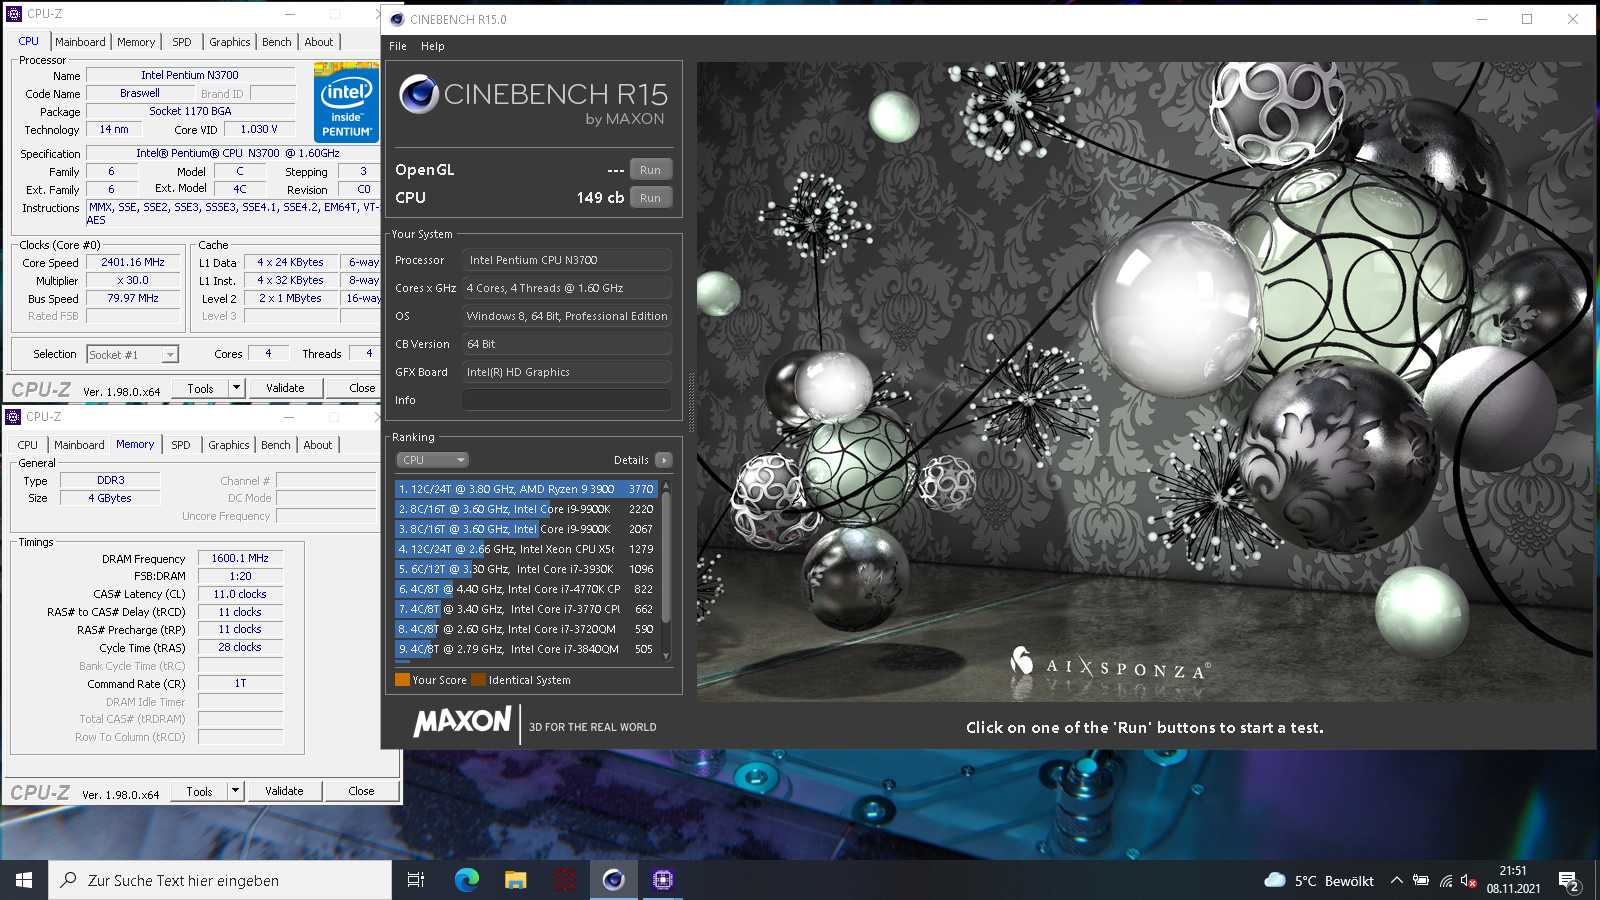Open the CPU ranking type dropdown

[433, 460]
